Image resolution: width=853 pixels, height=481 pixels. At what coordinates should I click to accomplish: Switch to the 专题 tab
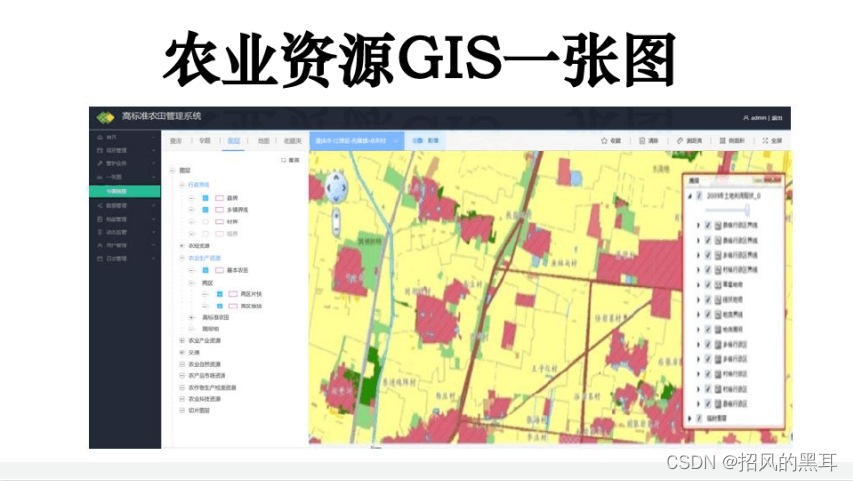click(x=205, y=141)
